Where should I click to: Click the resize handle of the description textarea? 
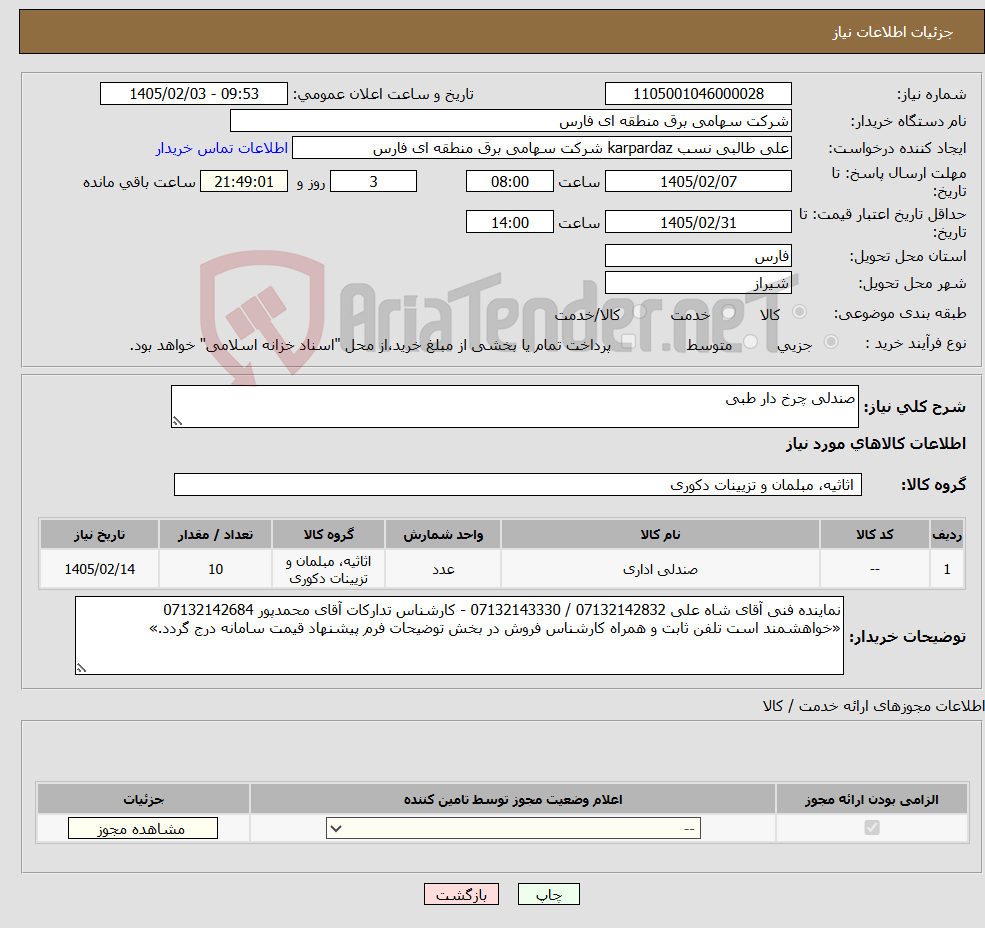pos(177,421)
